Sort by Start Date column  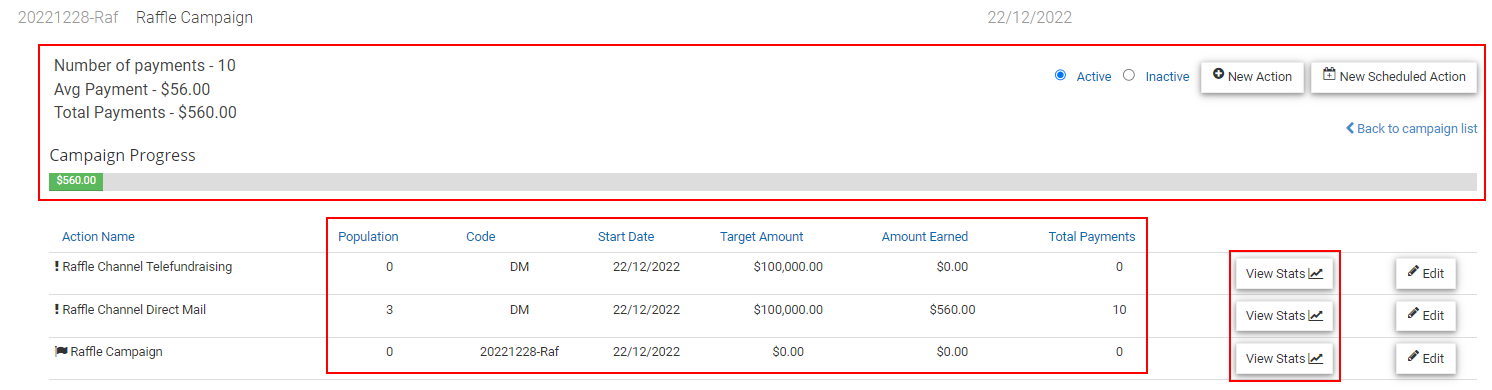(x=626, y=237)
